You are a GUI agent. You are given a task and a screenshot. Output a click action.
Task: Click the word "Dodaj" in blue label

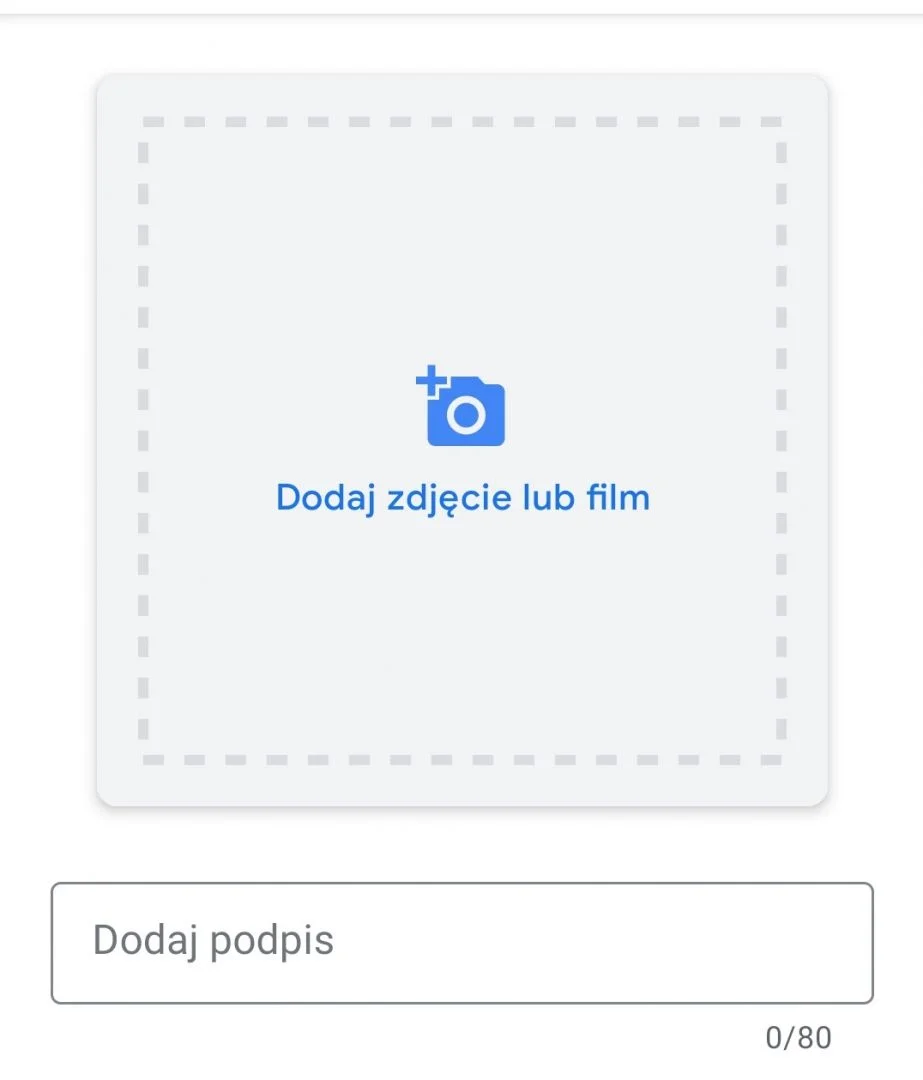tap(318, 497)
